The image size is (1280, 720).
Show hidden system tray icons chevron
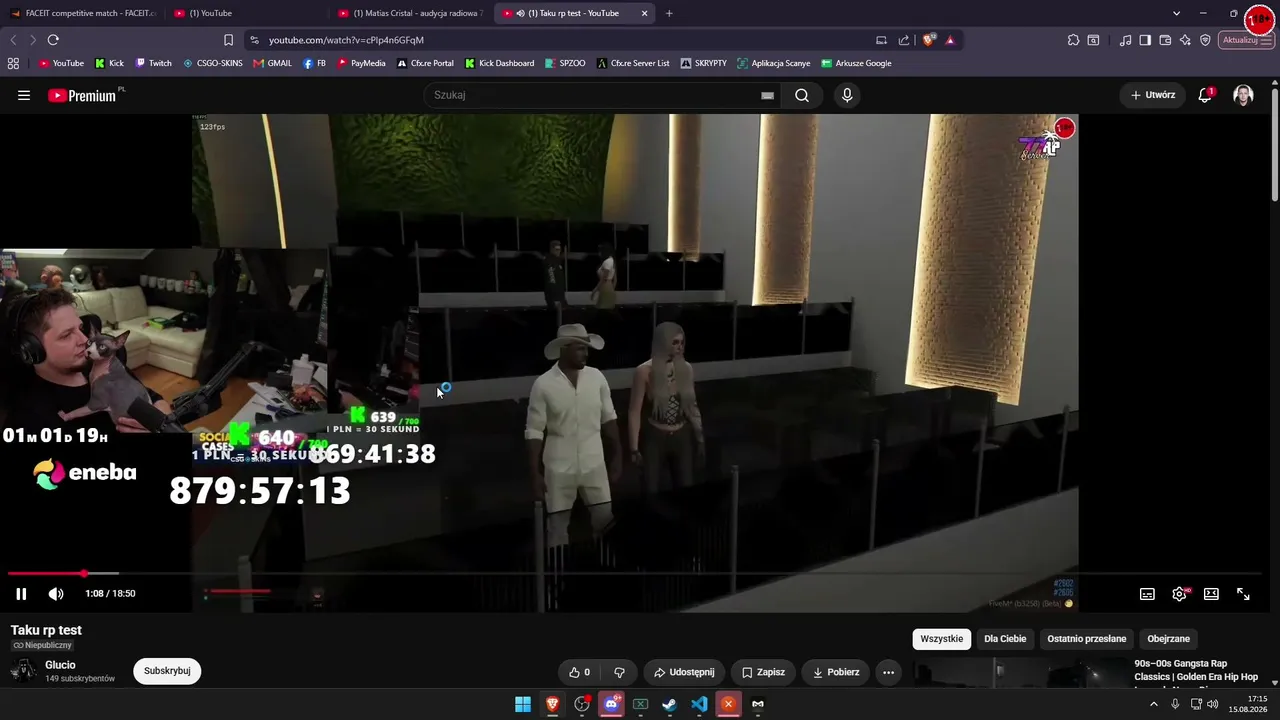pos(1153,704)
